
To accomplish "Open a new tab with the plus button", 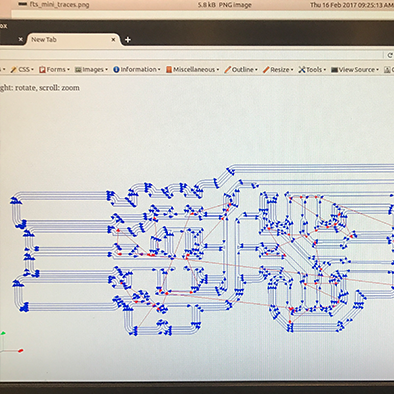I will (x=127, y=40).
